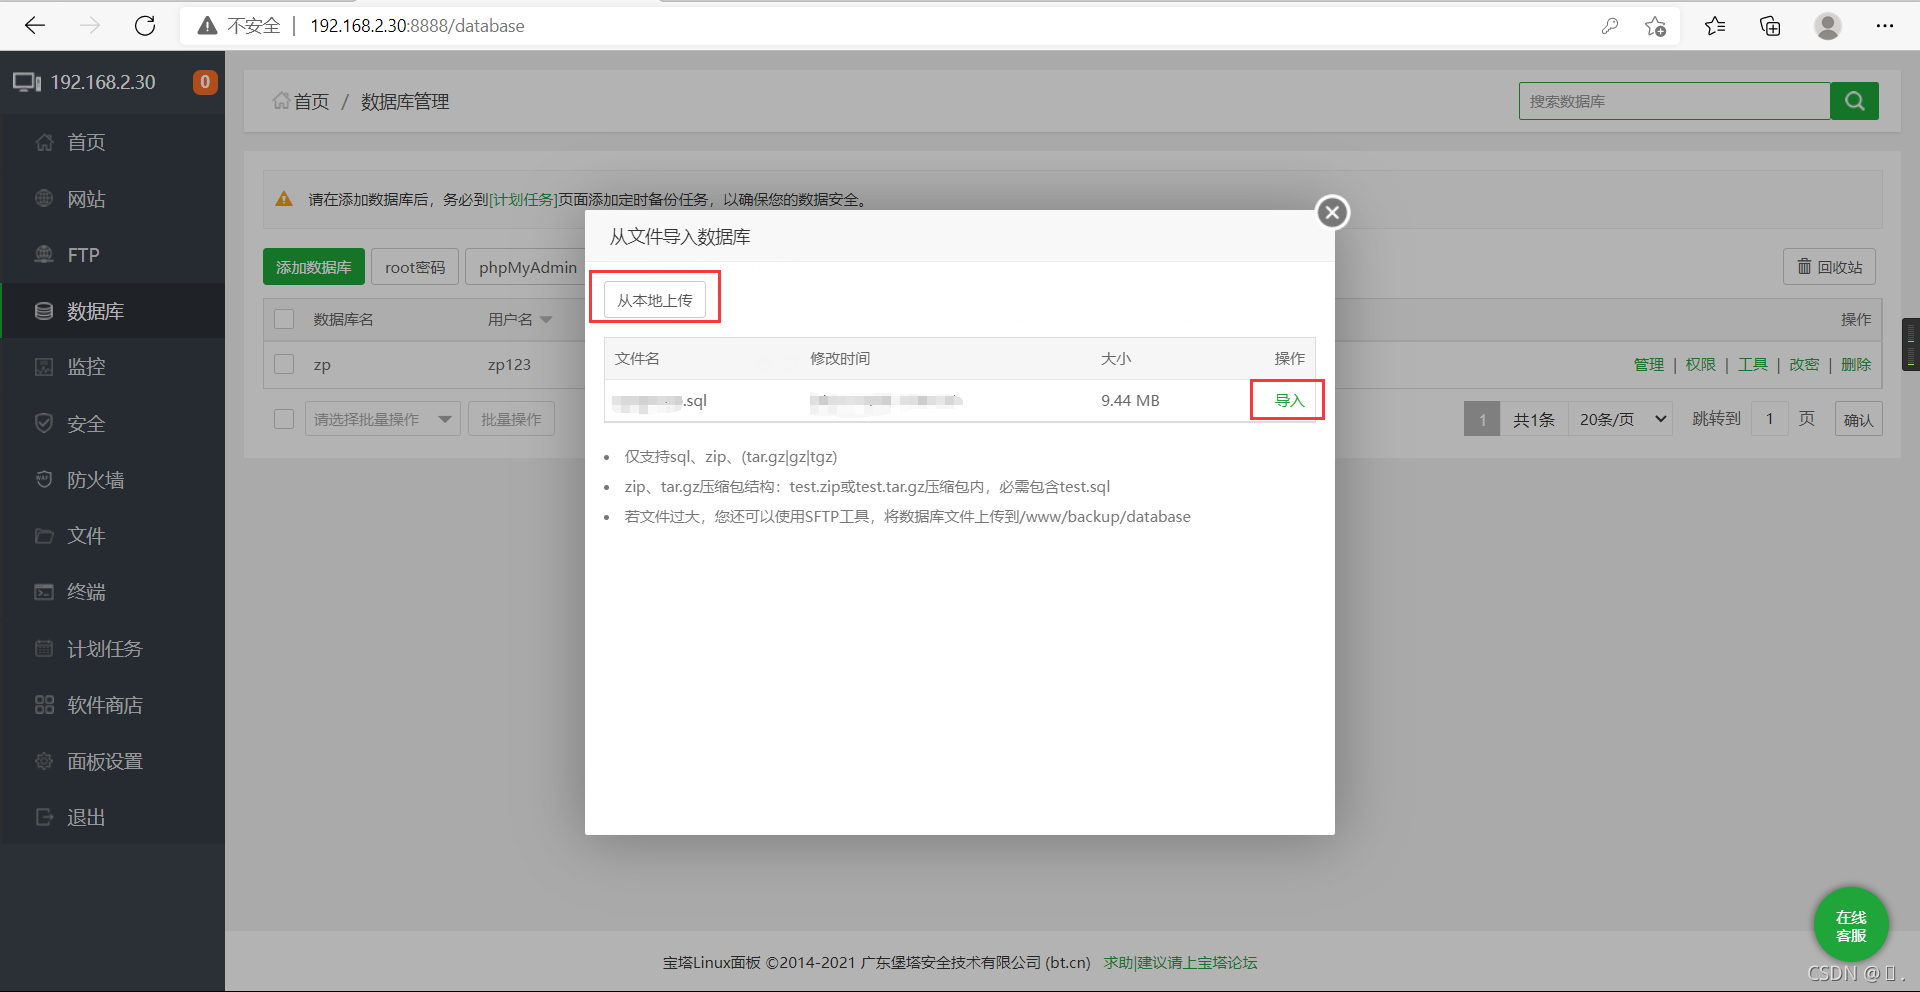This screenshot has width=1920, height=992.
Task: Click the dark handle at right edge
Action: point(1911,344)
